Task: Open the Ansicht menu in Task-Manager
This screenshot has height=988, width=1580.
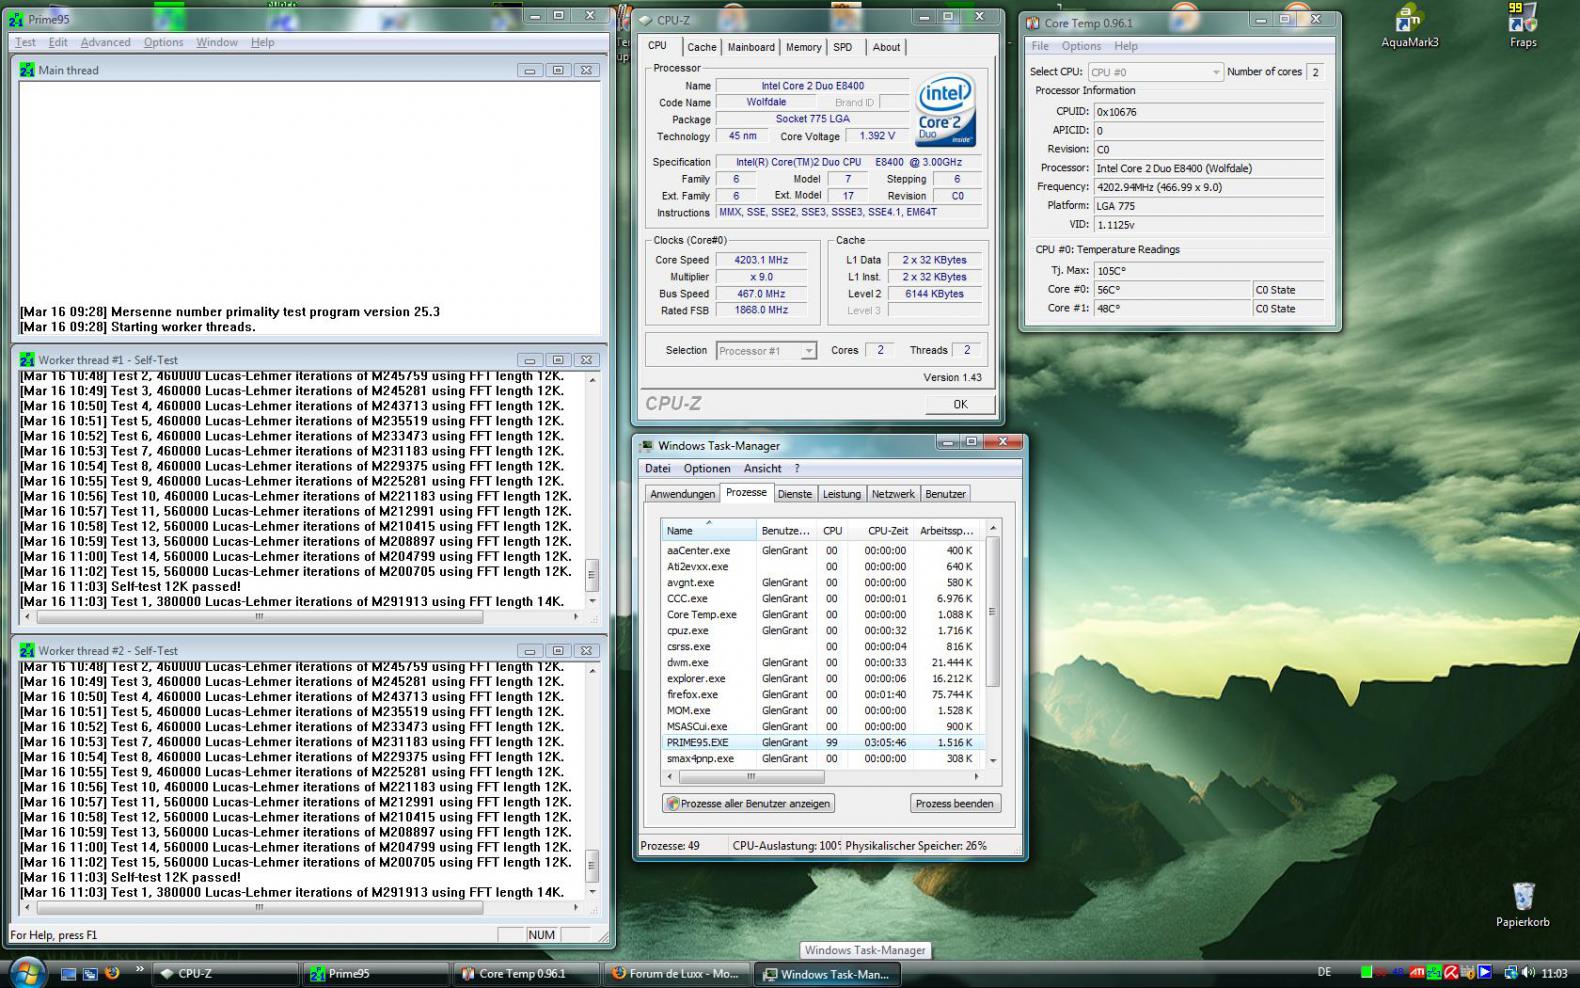Action: 762,468
